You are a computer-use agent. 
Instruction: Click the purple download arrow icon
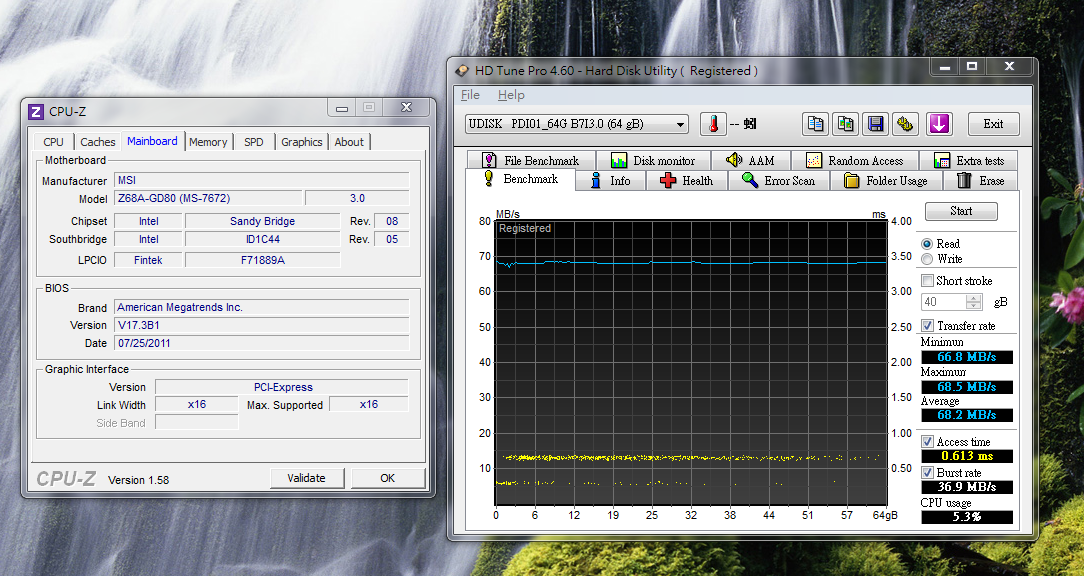tap(939, 124)
